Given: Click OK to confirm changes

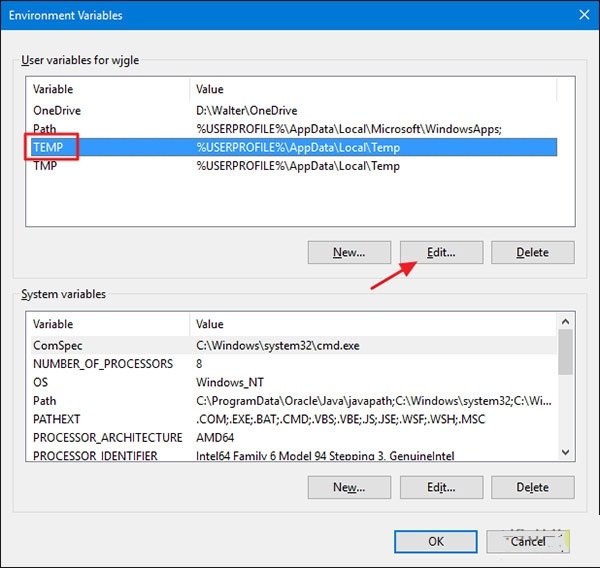Looking at the screenshot, I should (x=436, y=541).
